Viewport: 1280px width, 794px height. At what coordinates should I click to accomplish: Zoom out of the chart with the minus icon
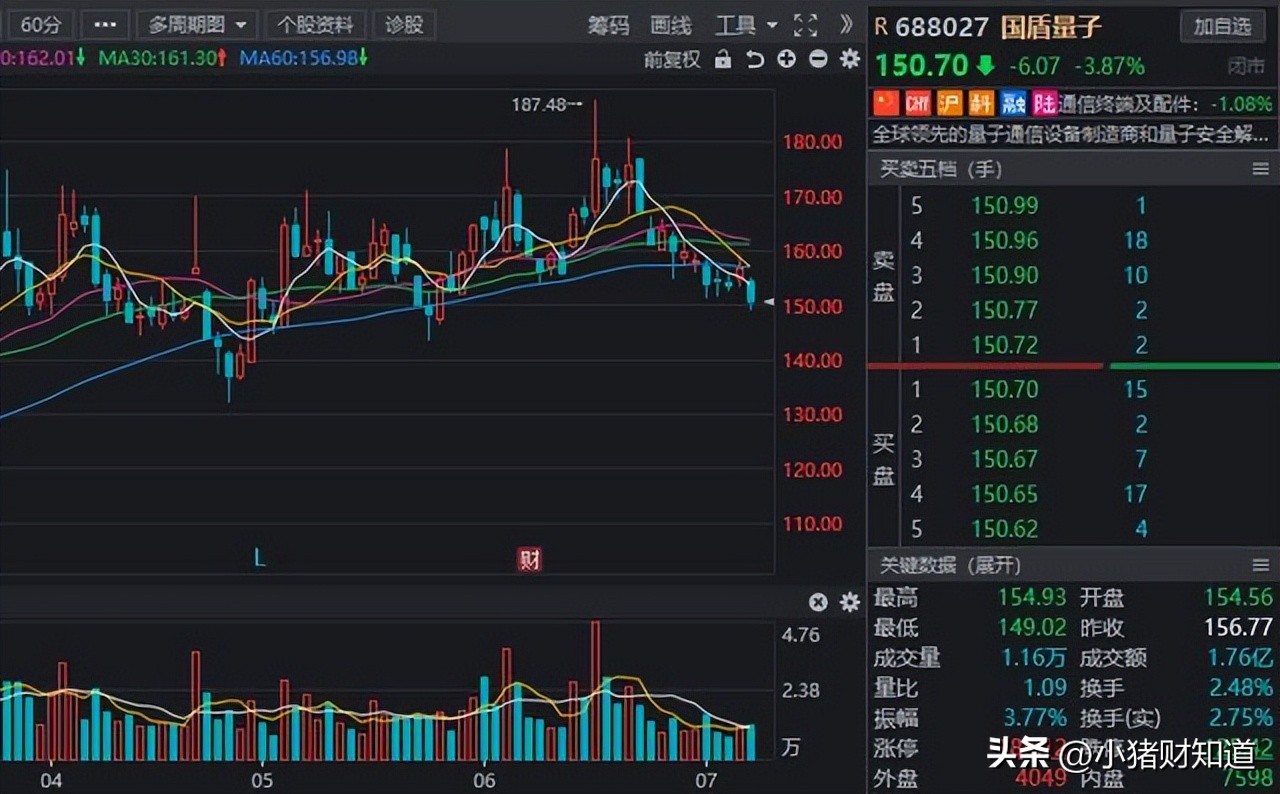point(817,60)
